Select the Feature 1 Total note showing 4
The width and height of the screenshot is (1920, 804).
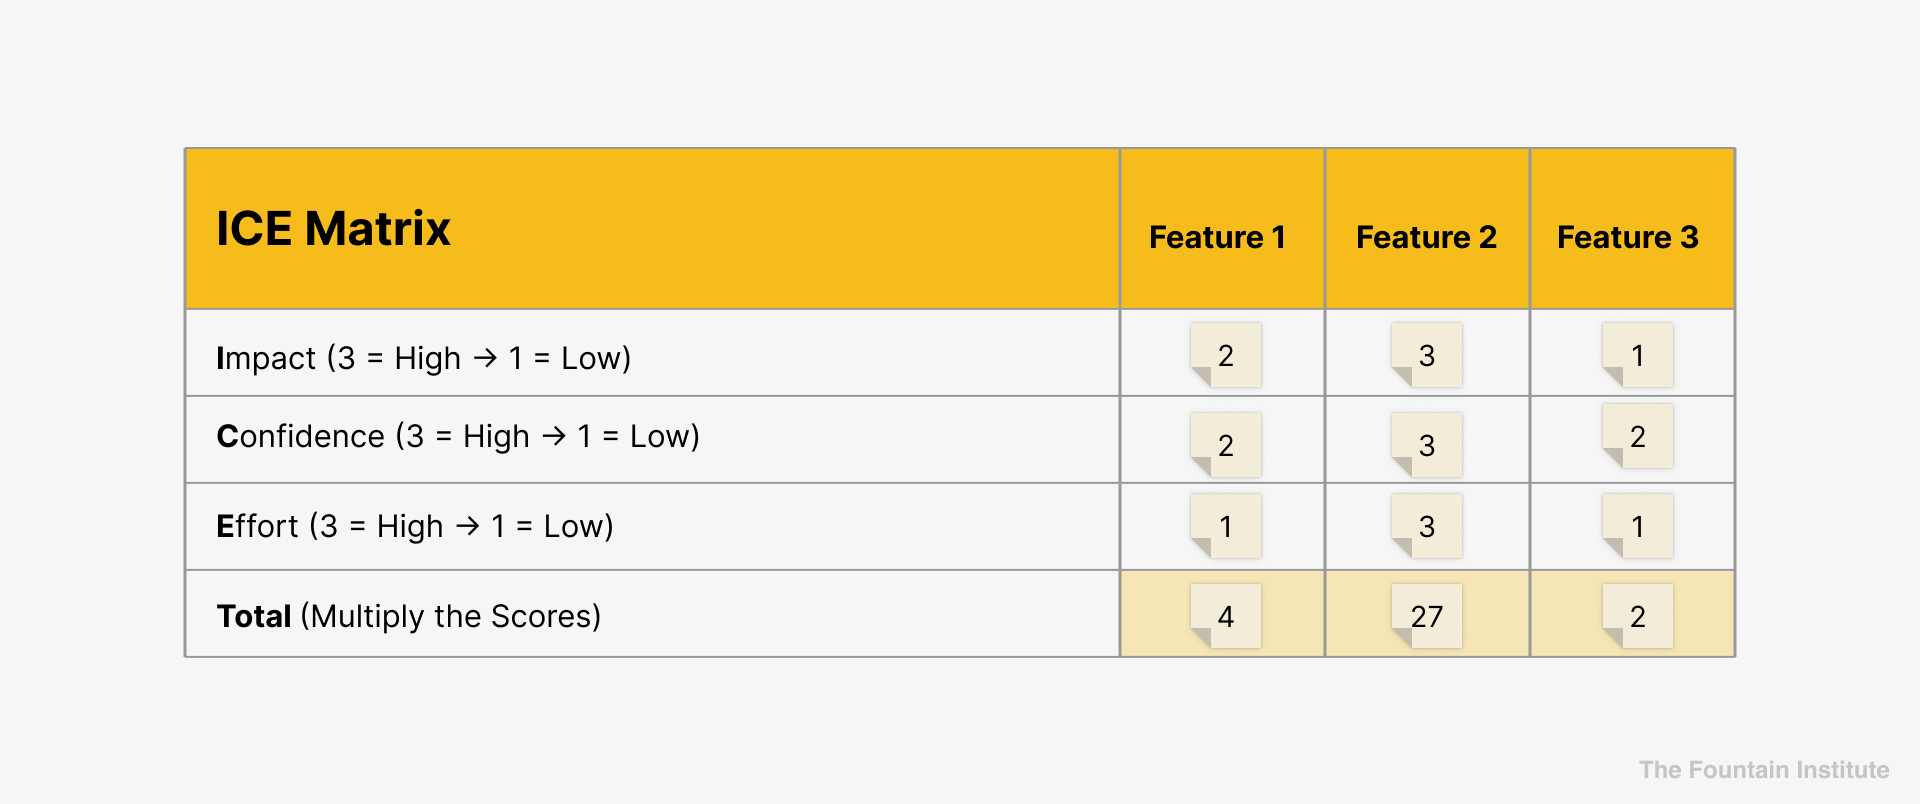tap(1226, 616)
